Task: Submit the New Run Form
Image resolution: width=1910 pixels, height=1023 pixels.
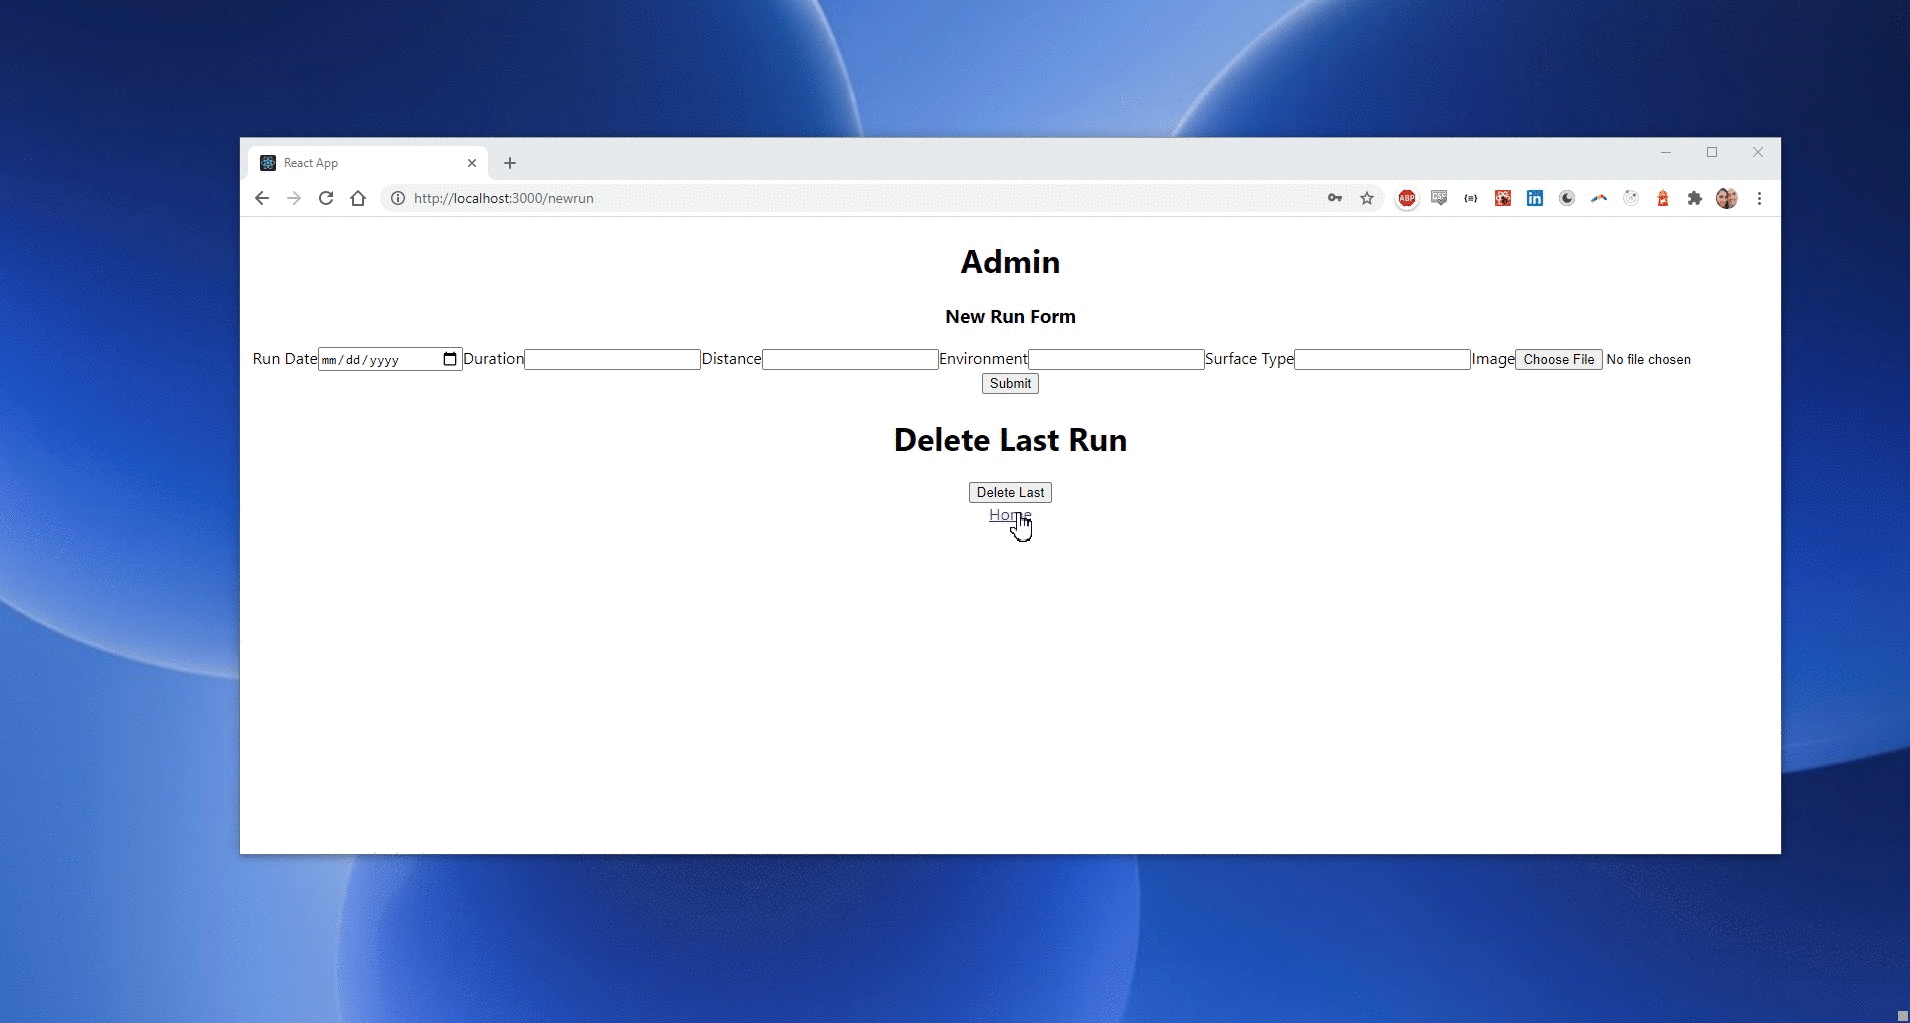Action: click(1010, 383)
